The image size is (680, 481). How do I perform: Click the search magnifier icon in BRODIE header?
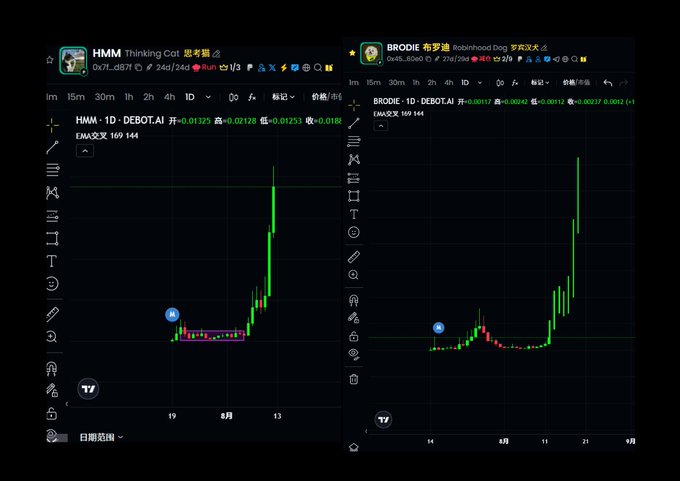(x=575, y=59)
